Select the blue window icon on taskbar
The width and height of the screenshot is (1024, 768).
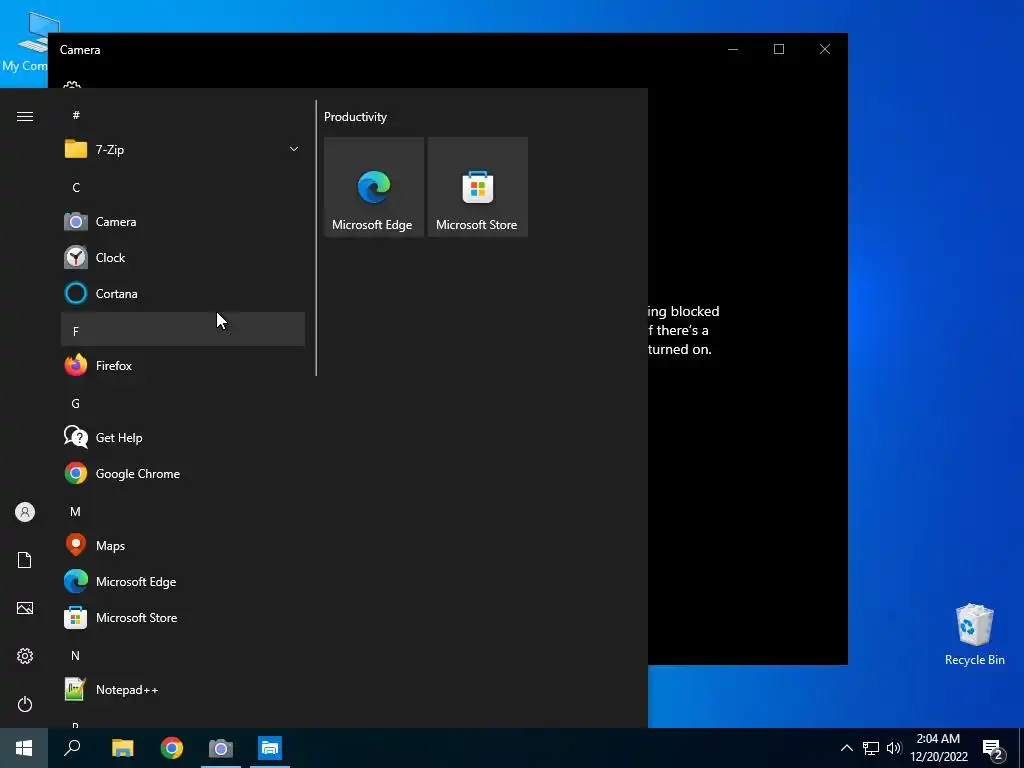point(270,748)
